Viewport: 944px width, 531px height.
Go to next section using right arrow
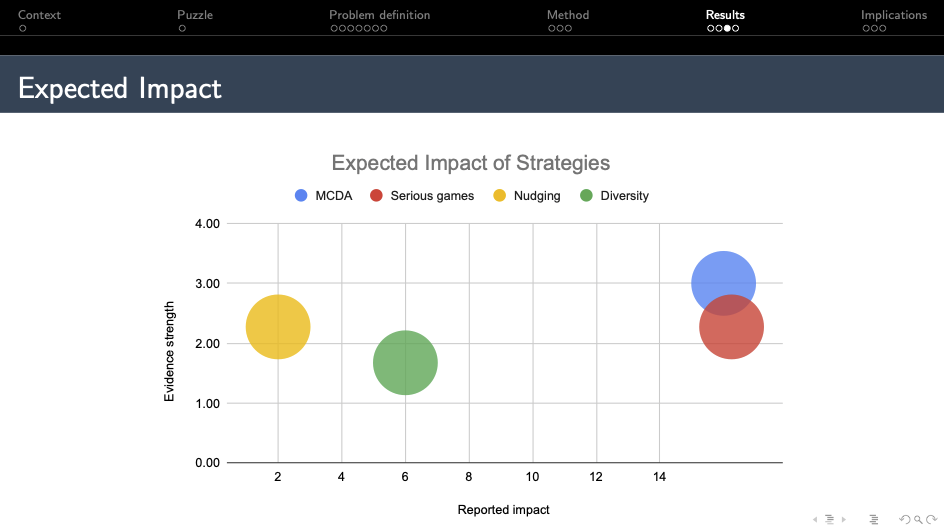pos(843,520)
